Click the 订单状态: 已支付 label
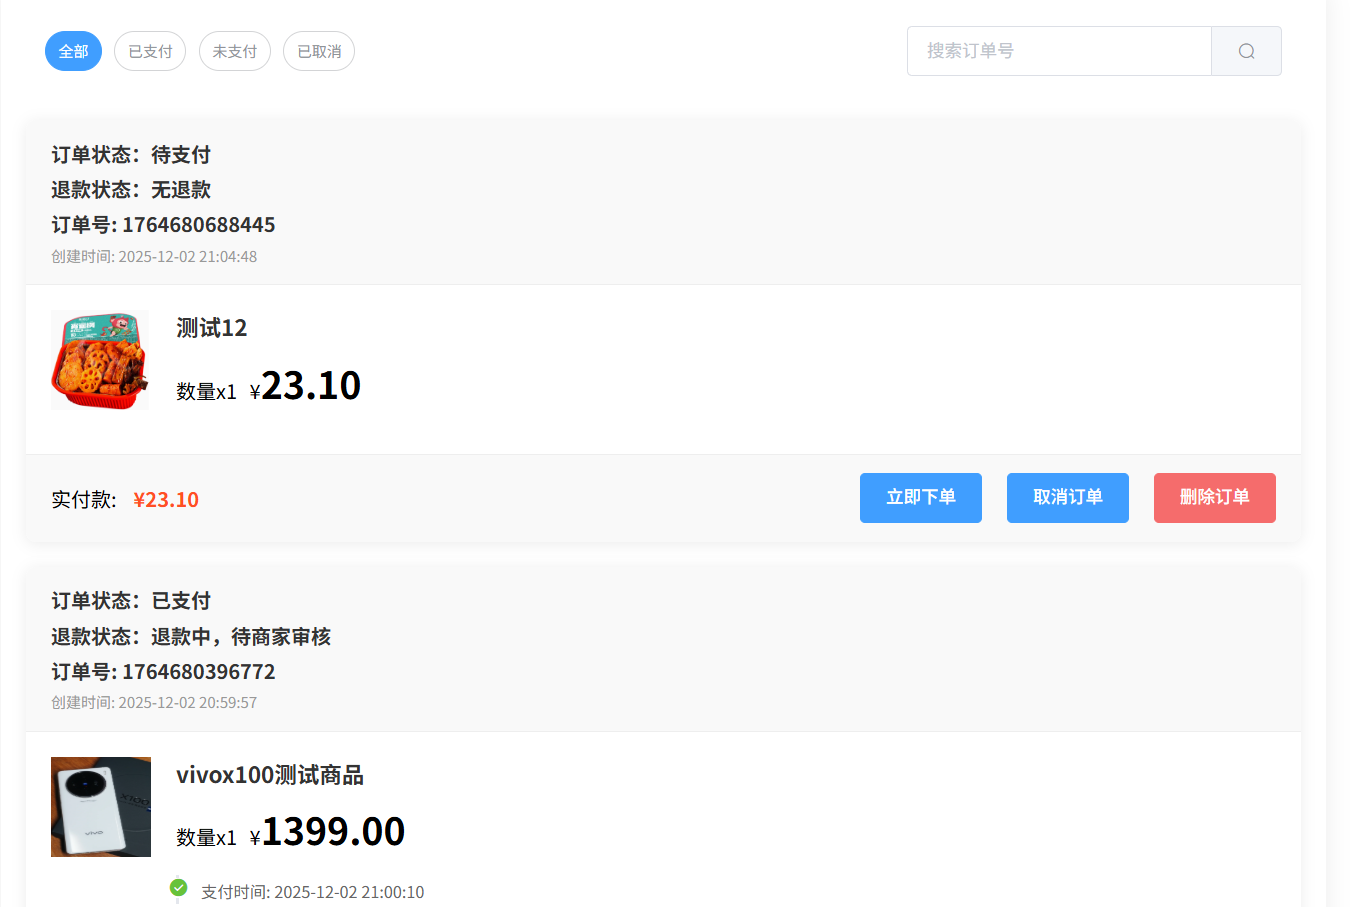Viewport: 1365px width, 907px height. coord(131,601)
